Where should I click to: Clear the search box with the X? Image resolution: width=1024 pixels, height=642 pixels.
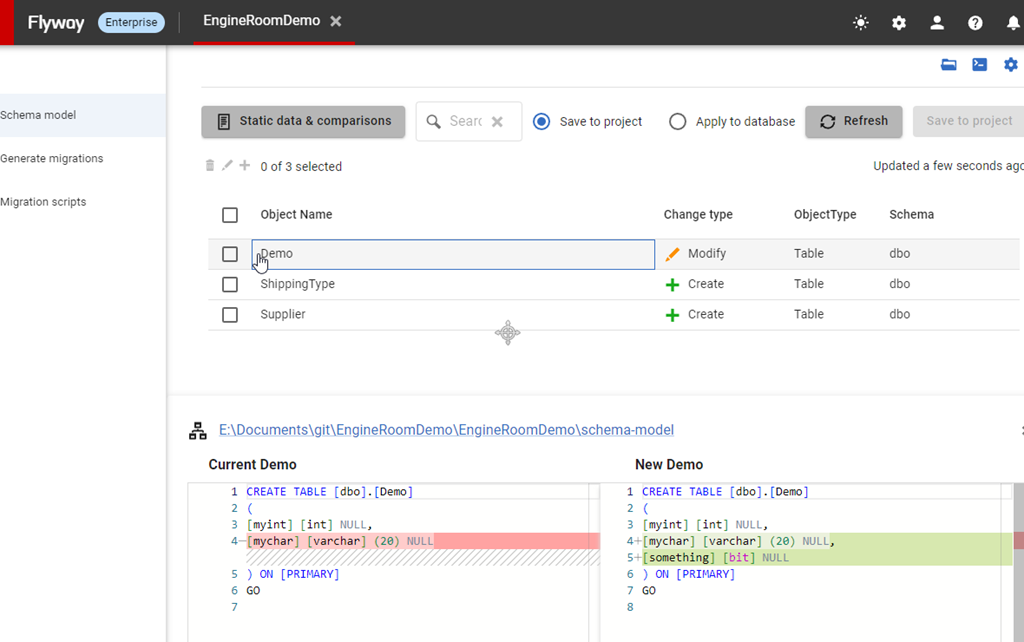pyautogui.click(x=497, y=122)
